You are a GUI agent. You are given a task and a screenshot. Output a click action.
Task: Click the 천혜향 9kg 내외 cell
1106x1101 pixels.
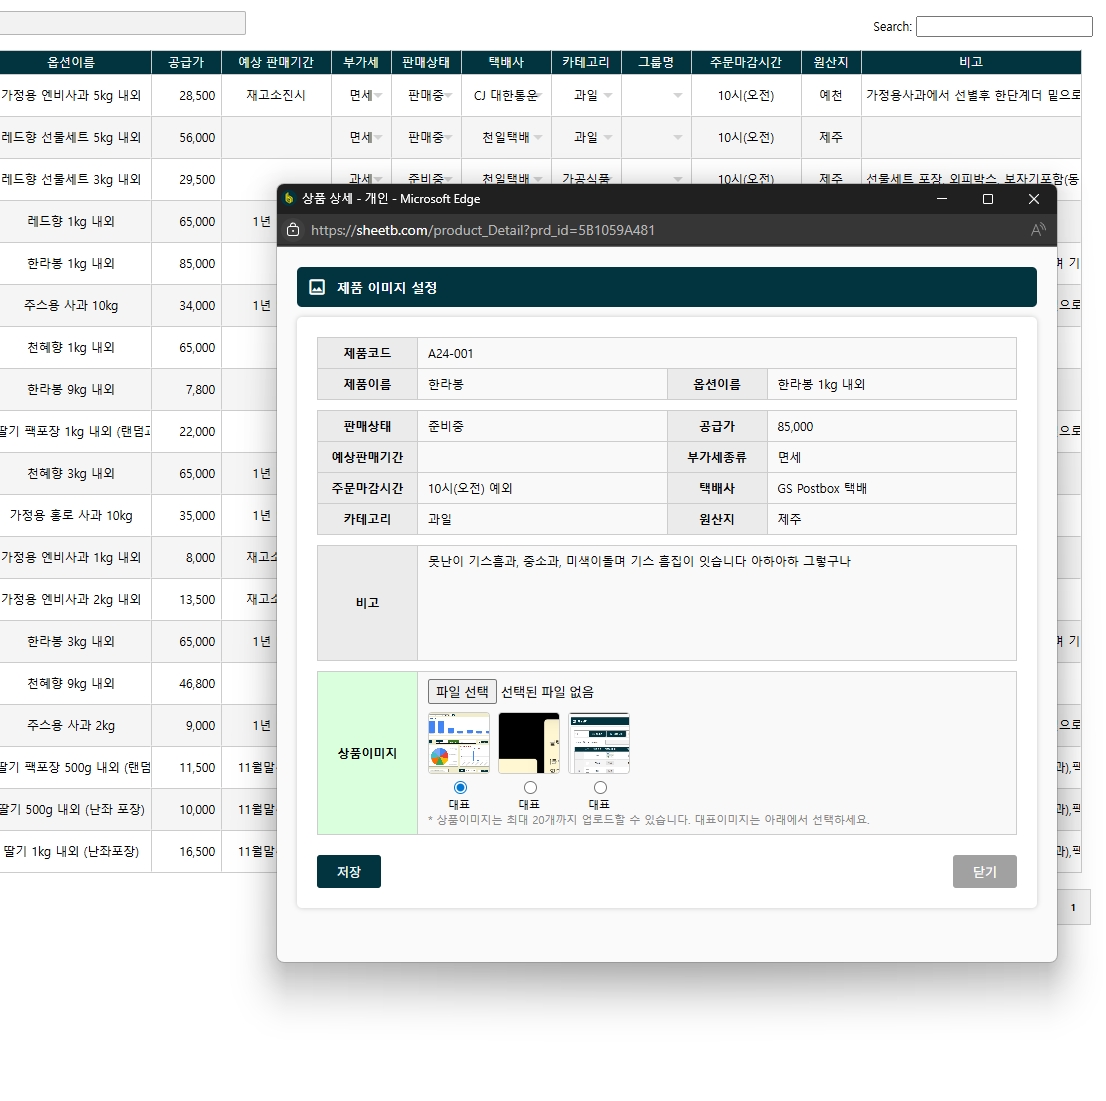[71, 683]
